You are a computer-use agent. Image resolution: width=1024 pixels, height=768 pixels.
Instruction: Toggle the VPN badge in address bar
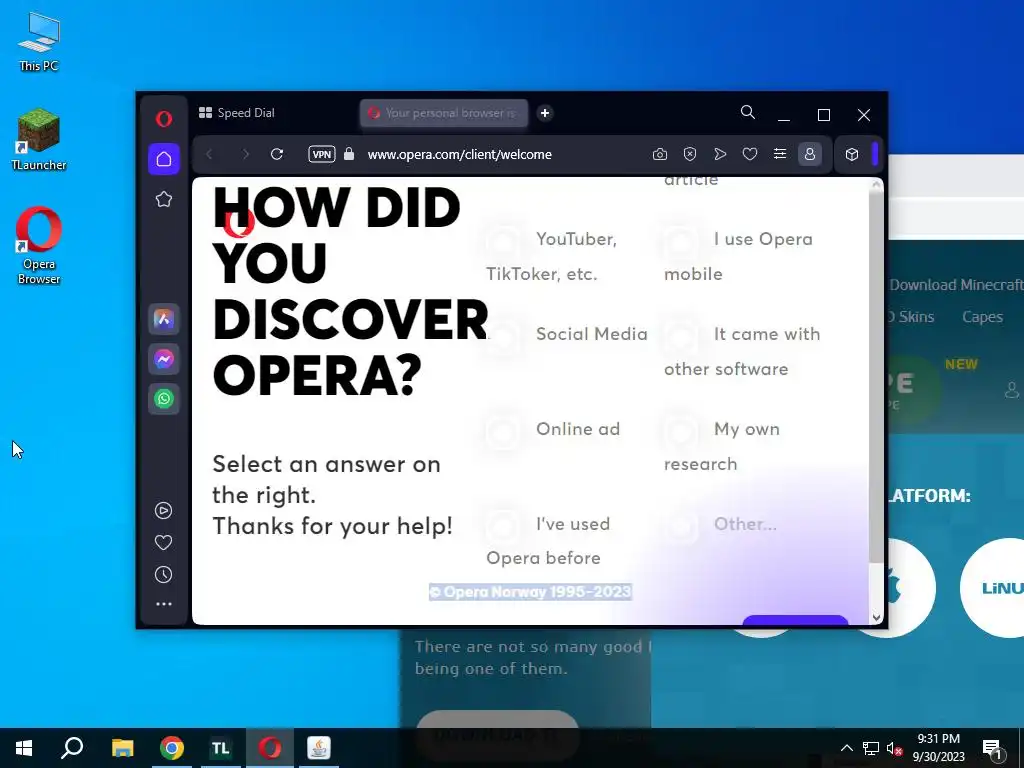(321, 155)
